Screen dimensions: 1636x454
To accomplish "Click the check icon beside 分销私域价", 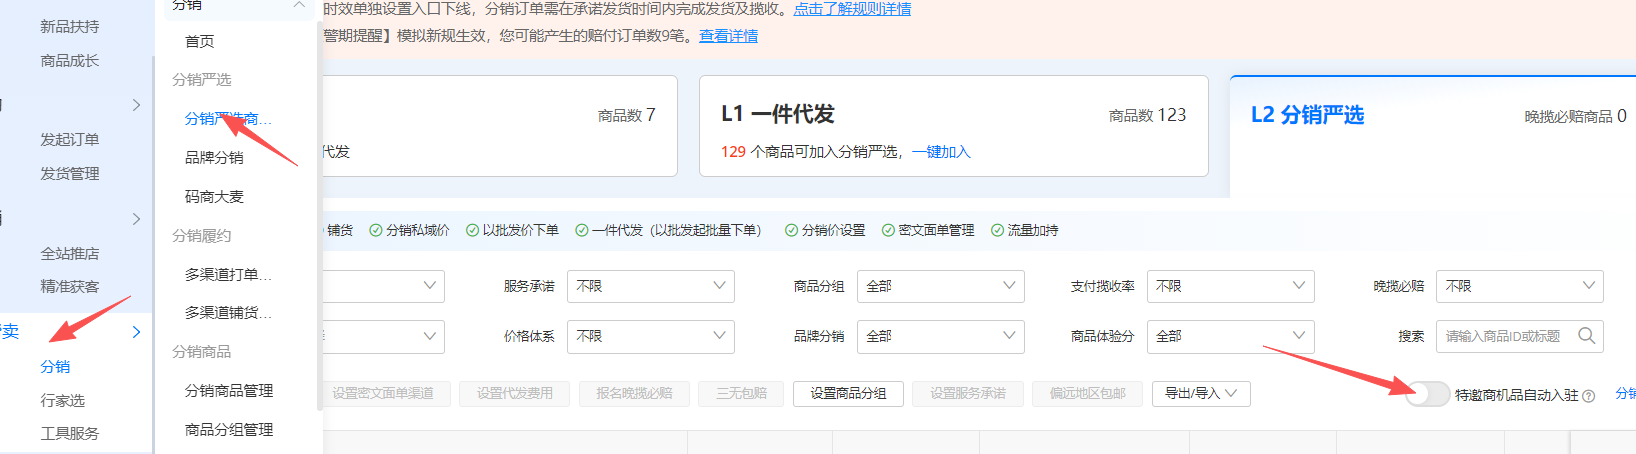I will click(376, 231).
